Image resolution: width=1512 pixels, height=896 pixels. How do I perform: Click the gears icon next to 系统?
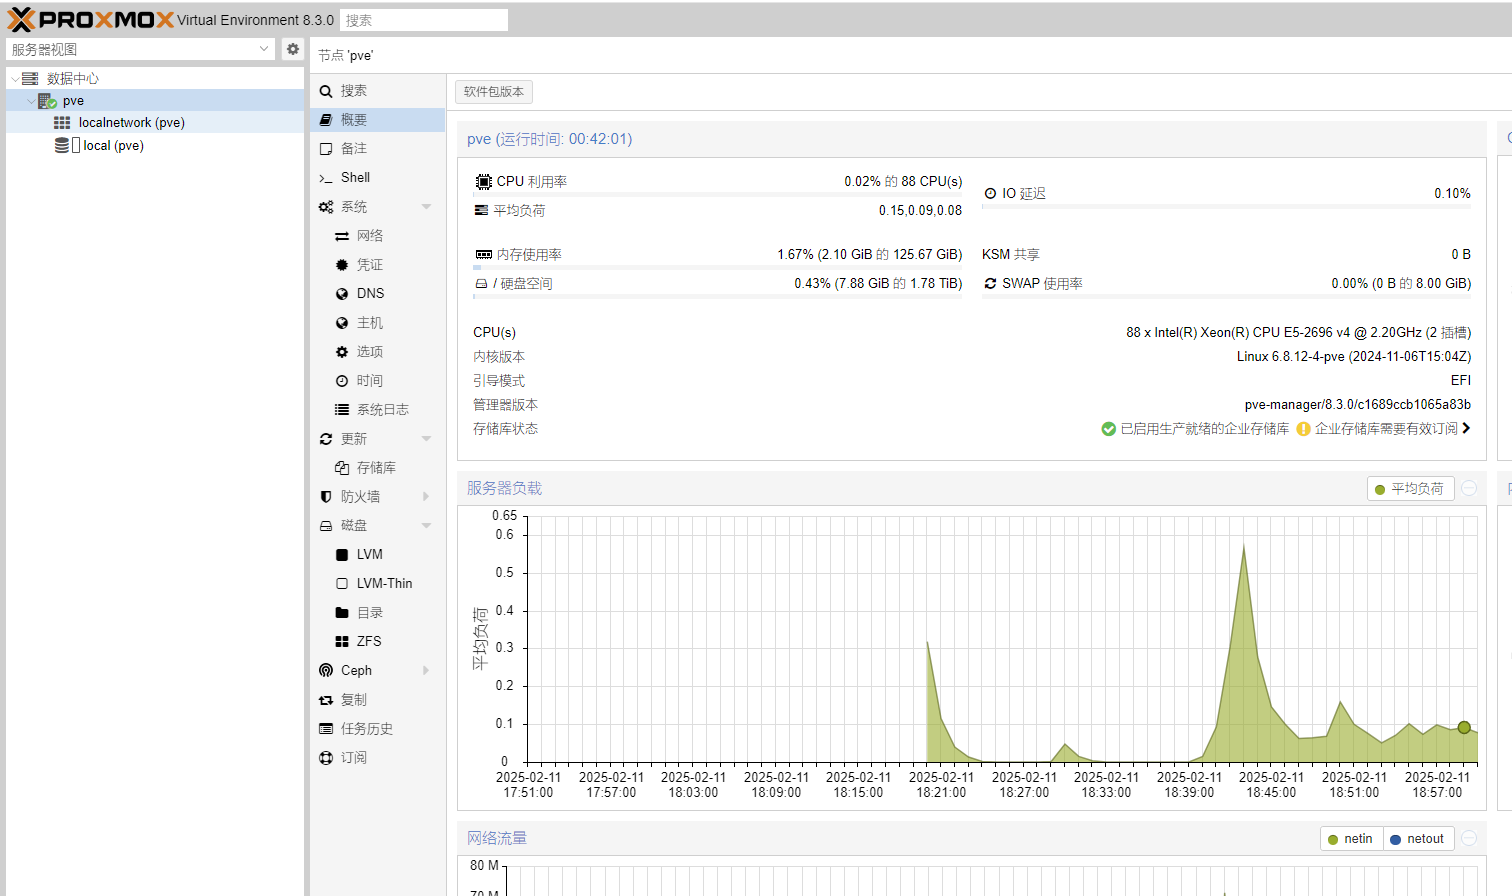click(326, 207)
